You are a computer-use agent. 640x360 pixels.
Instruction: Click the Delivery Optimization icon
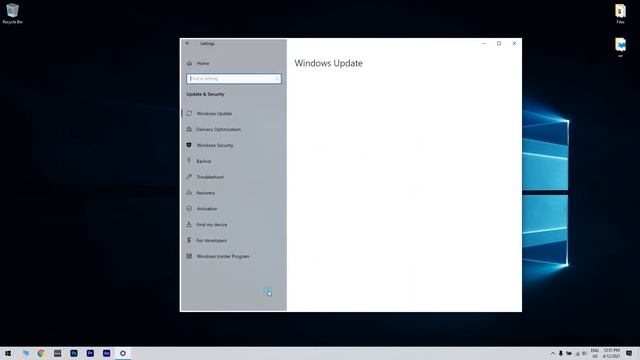tap(189, 129)
